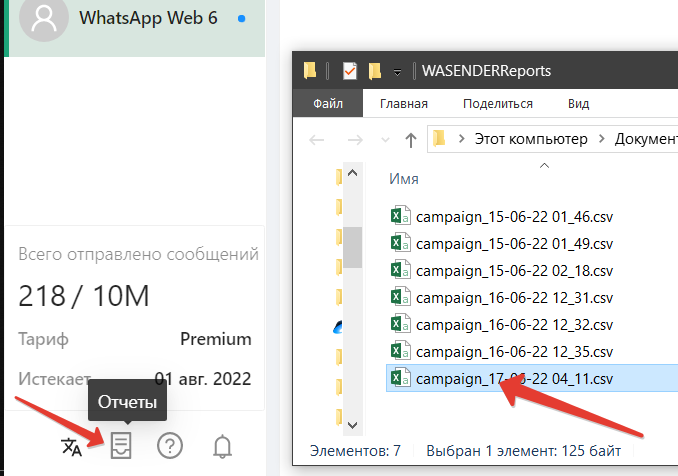Click the translate language icon

[71, 446]
